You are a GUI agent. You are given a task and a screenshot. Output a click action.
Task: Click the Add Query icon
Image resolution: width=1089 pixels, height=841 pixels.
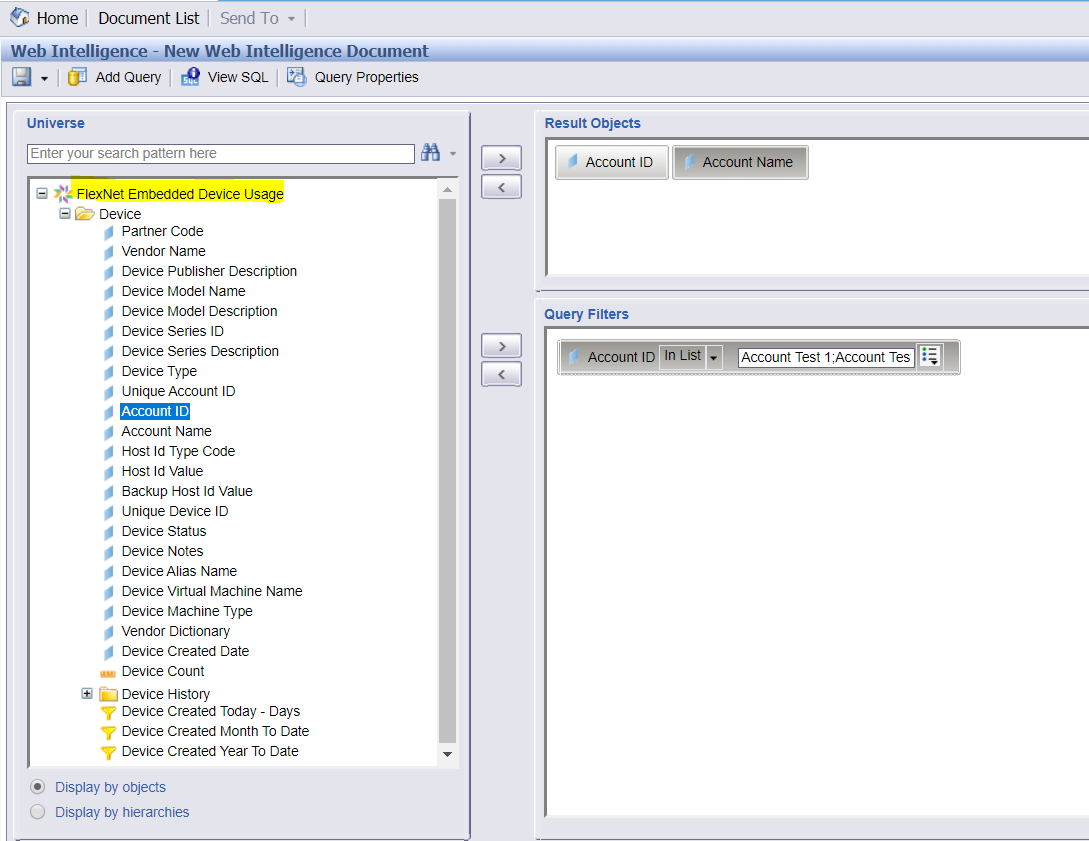coord(77,76)
